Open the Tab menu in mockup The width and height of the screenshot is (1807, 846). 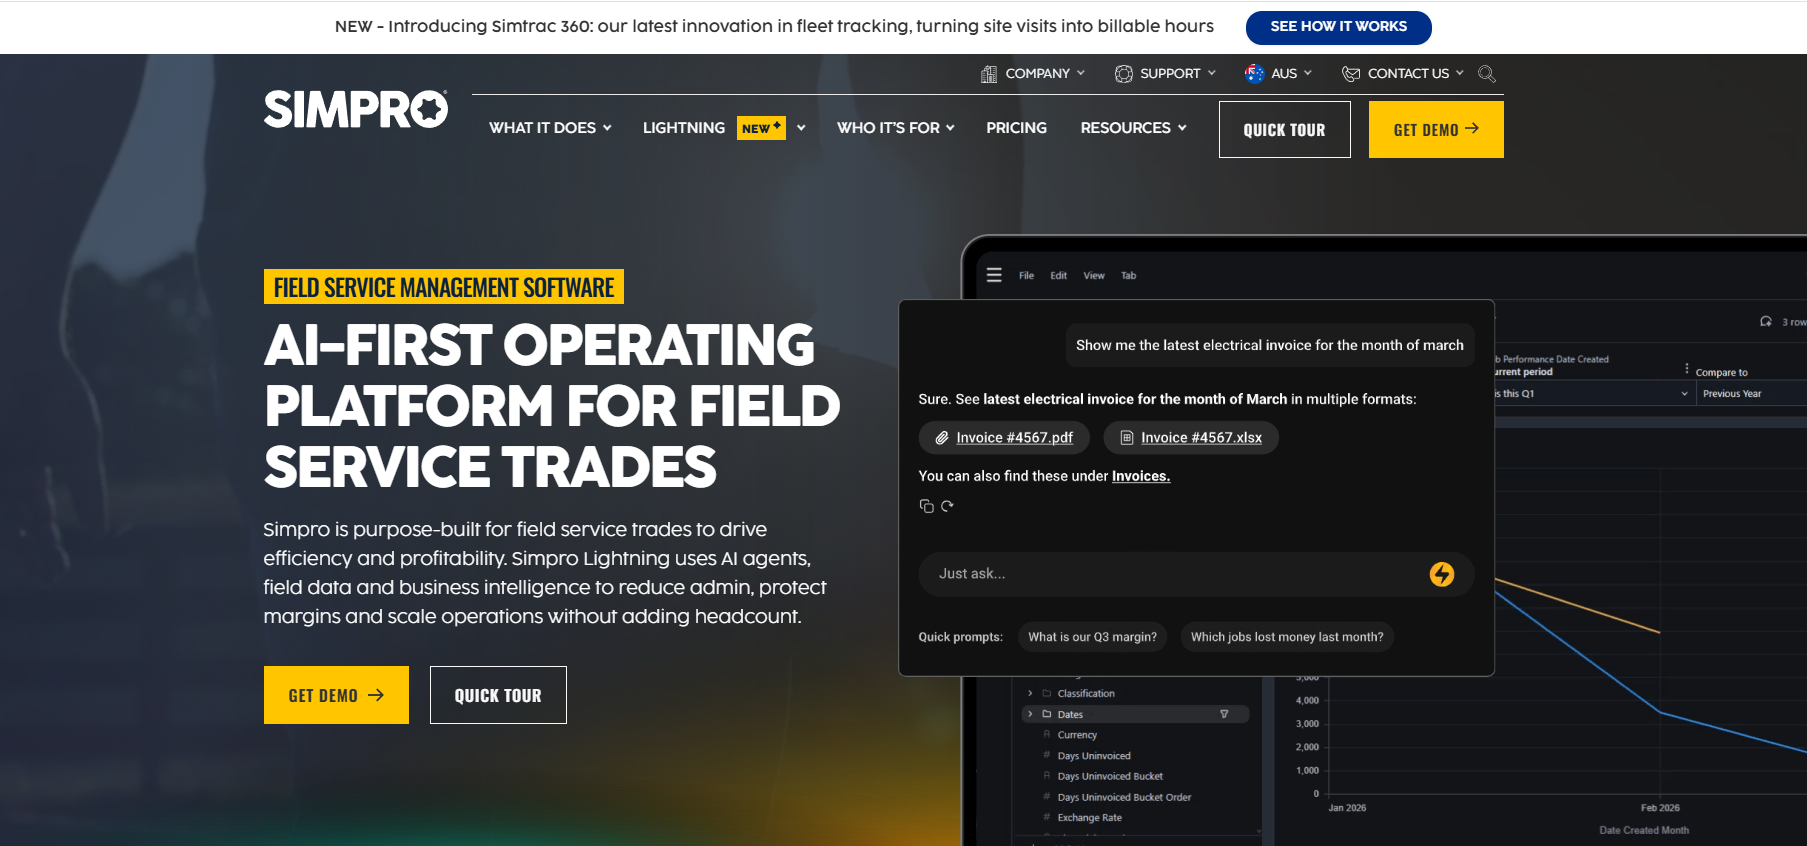[1128, 276]
